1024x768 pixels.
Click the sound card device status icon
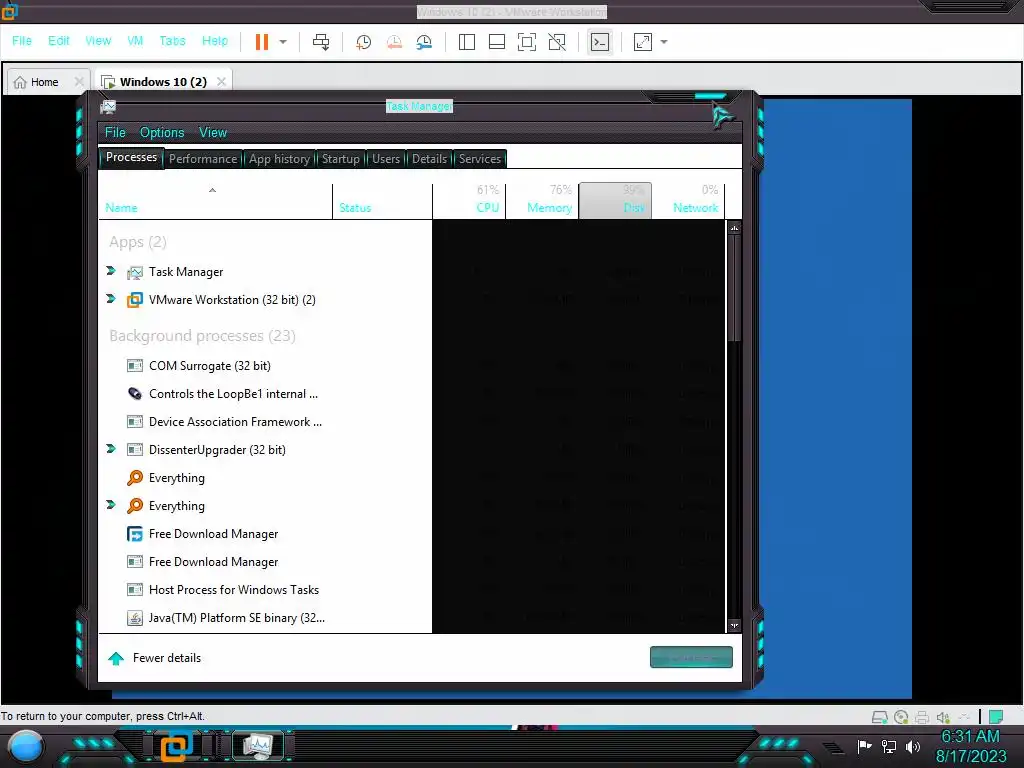click(943, 718)
